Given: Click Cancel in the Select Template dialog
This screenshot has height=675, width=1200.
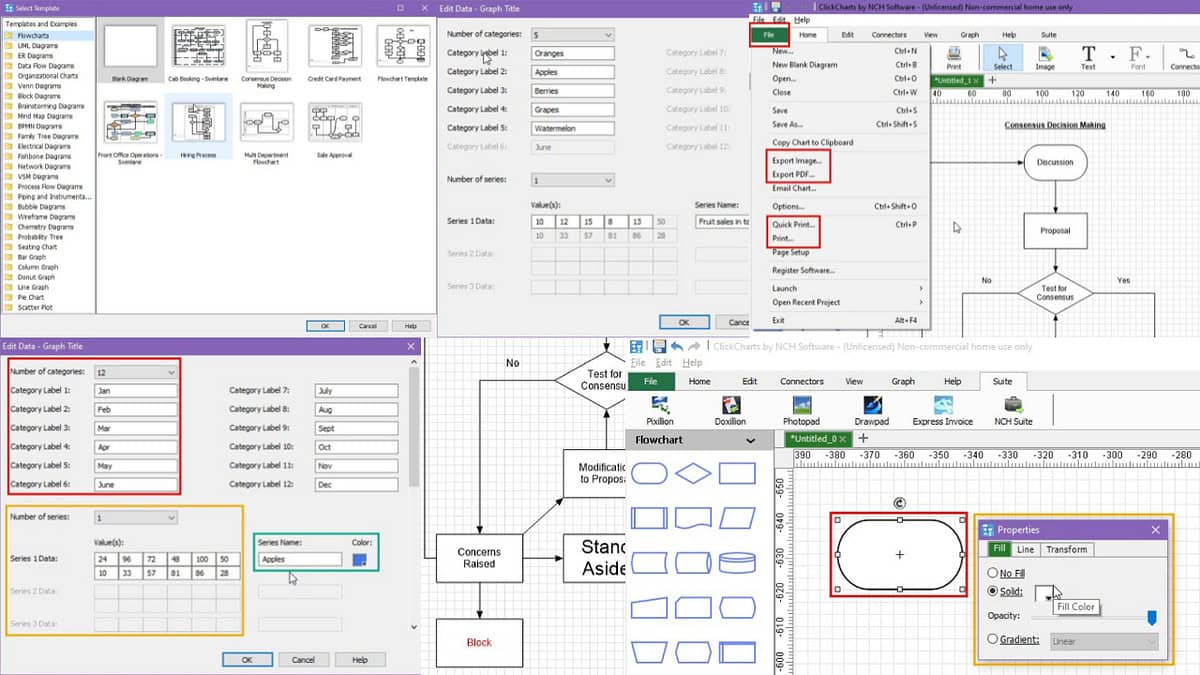Looking at the screenshot, I should (368, 326).
